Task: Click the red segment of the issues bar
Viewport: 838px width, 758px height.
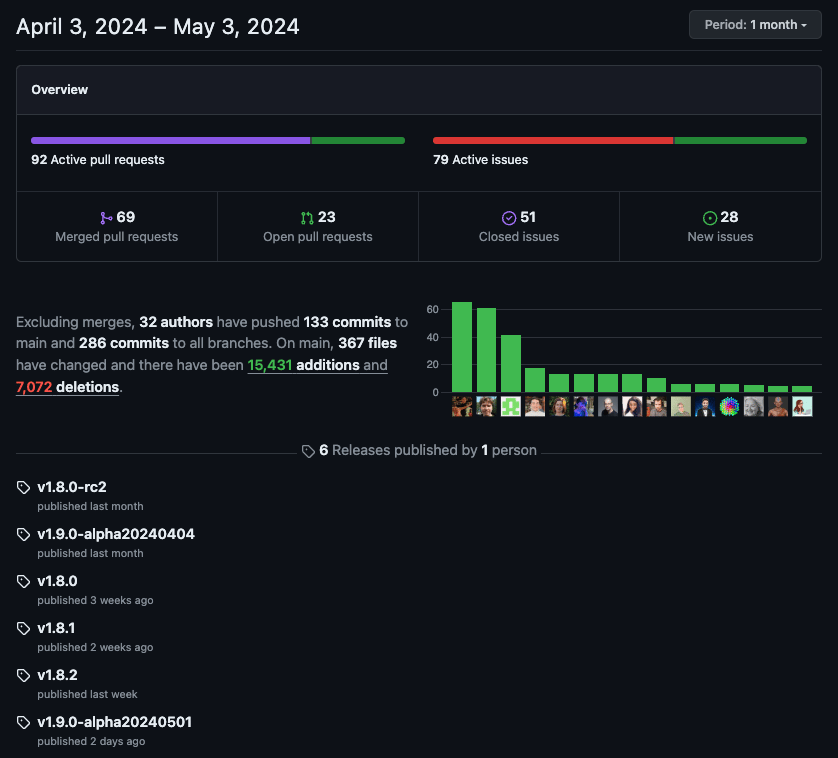Action: [x=553, y=141]
